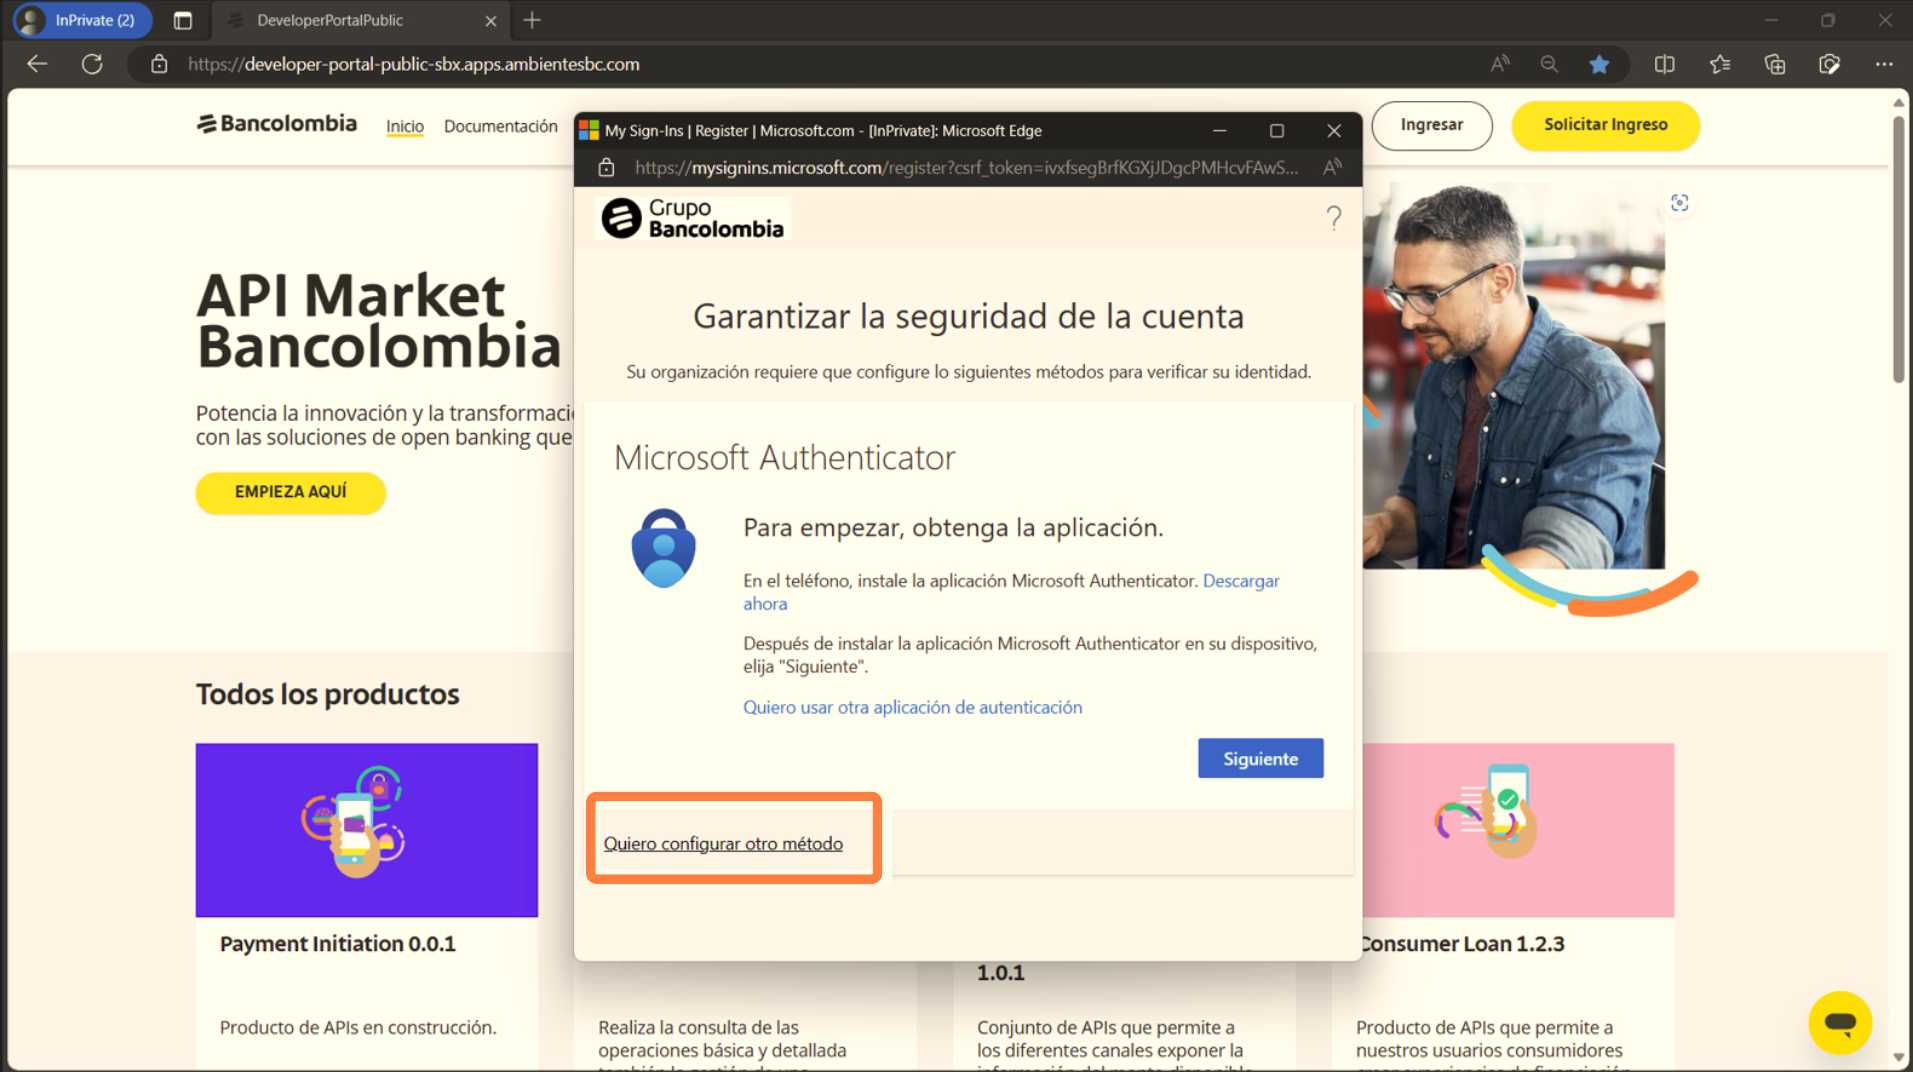Maximize the My Sign-Ins popup window
Viewport: 1913px width, 1072px height.
coord(1276,131)
